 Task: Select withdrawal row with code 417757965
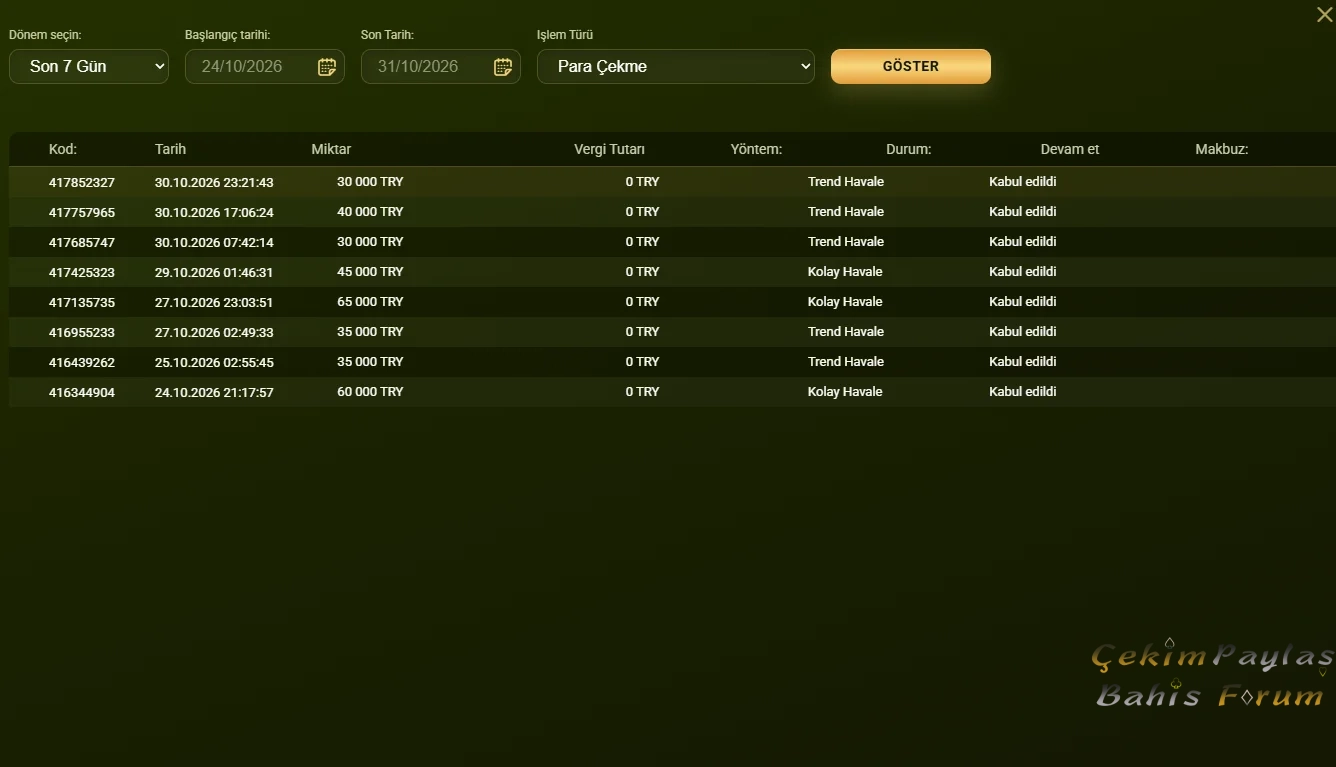click(x=672, y=212)
